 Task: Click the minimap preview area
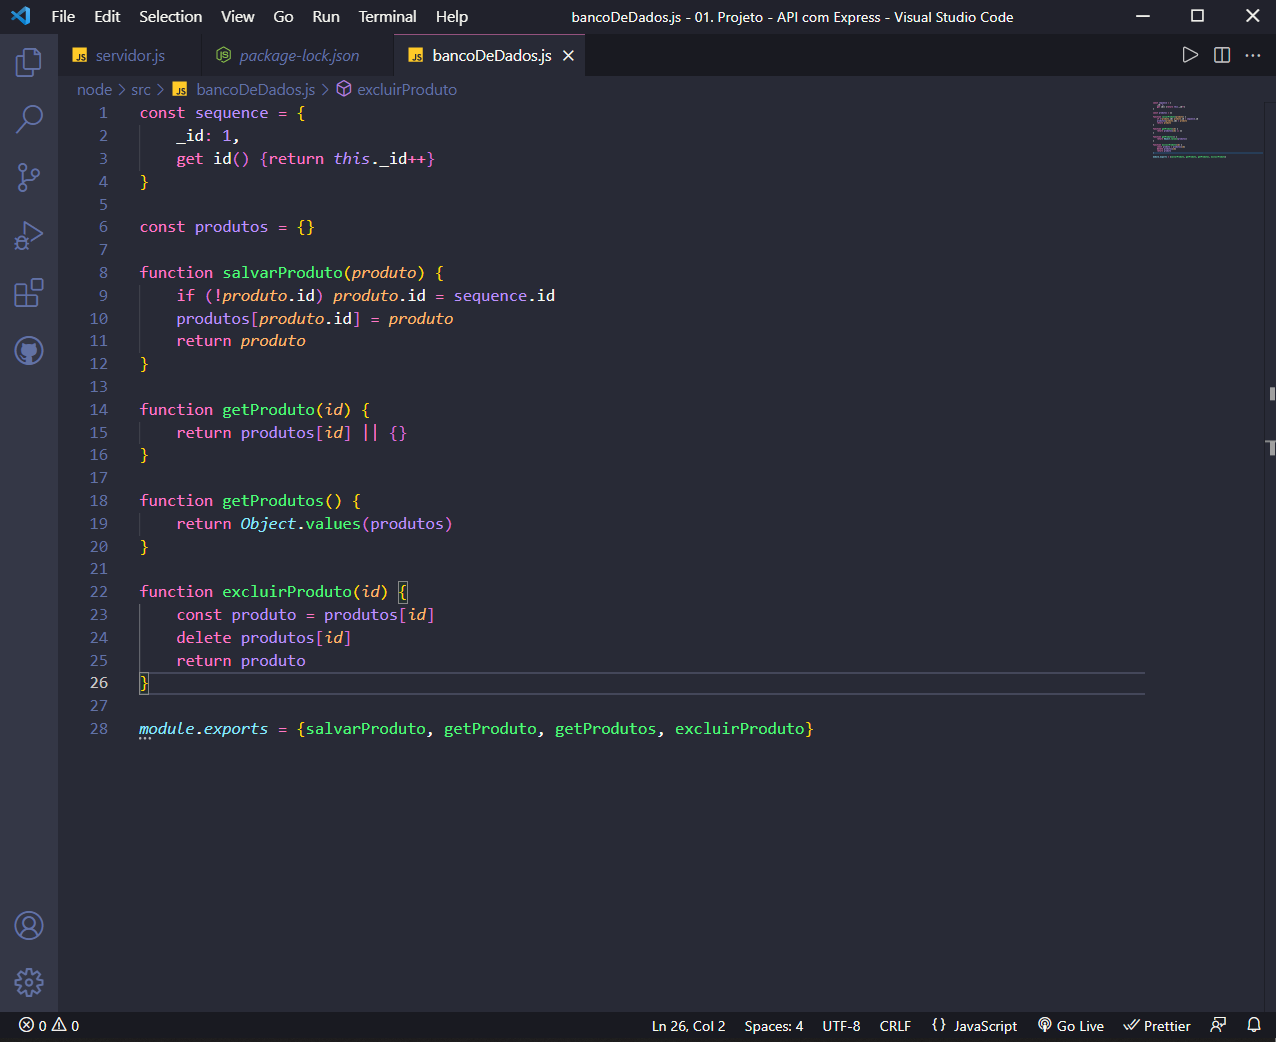click(1205, 128)
